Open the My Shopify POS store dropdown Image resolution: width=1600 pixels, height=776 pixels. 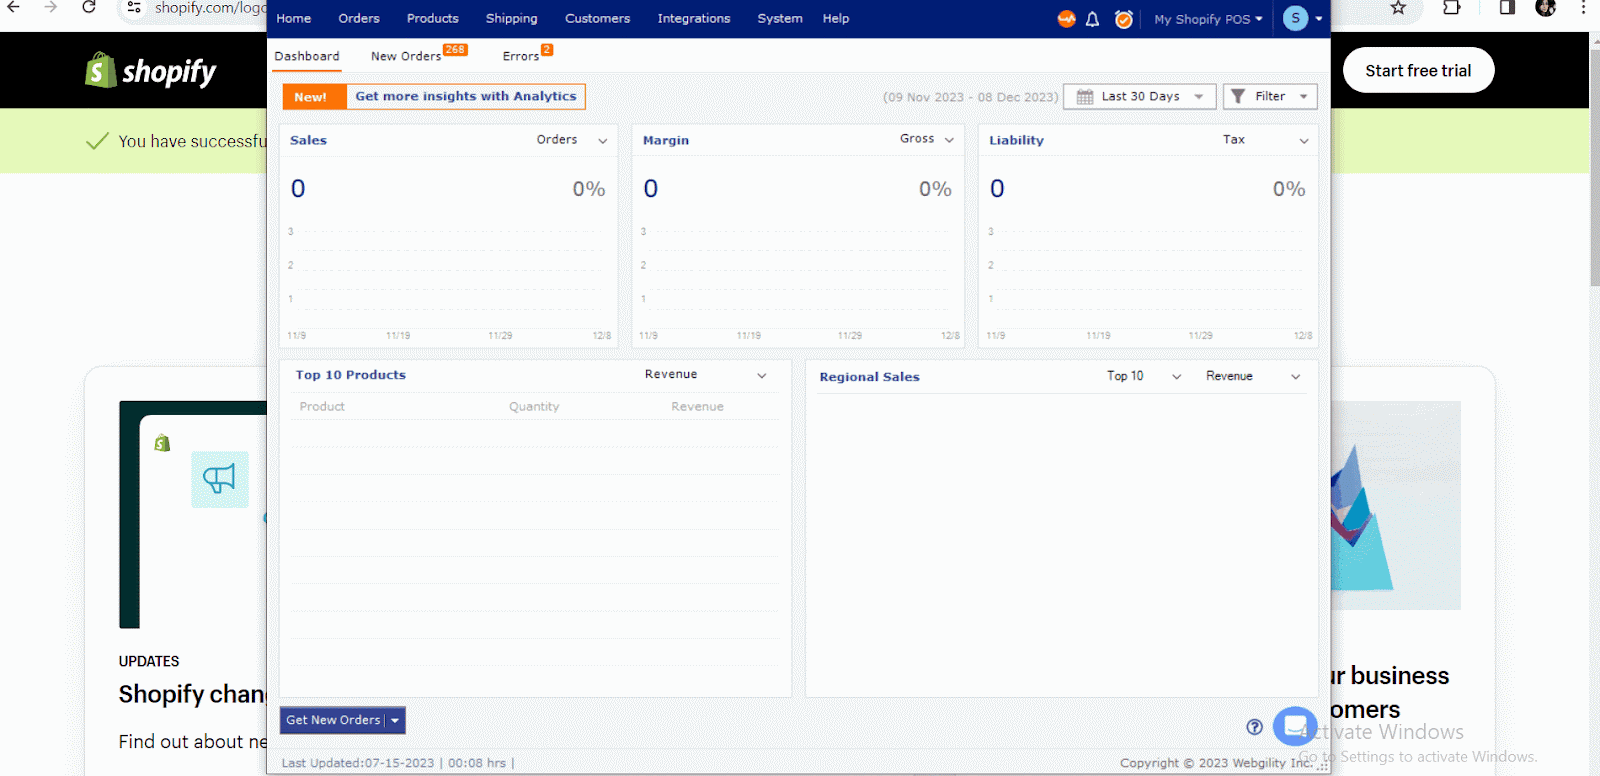(x=1208, y=19)
